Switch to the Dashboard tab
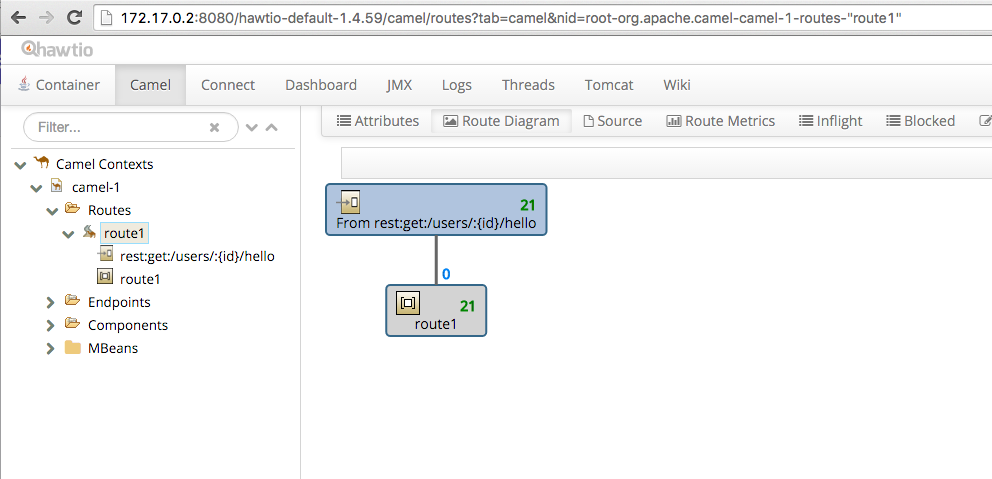Image resolution: width=992 pixels, height=479 pixels. tap(321, 85)
